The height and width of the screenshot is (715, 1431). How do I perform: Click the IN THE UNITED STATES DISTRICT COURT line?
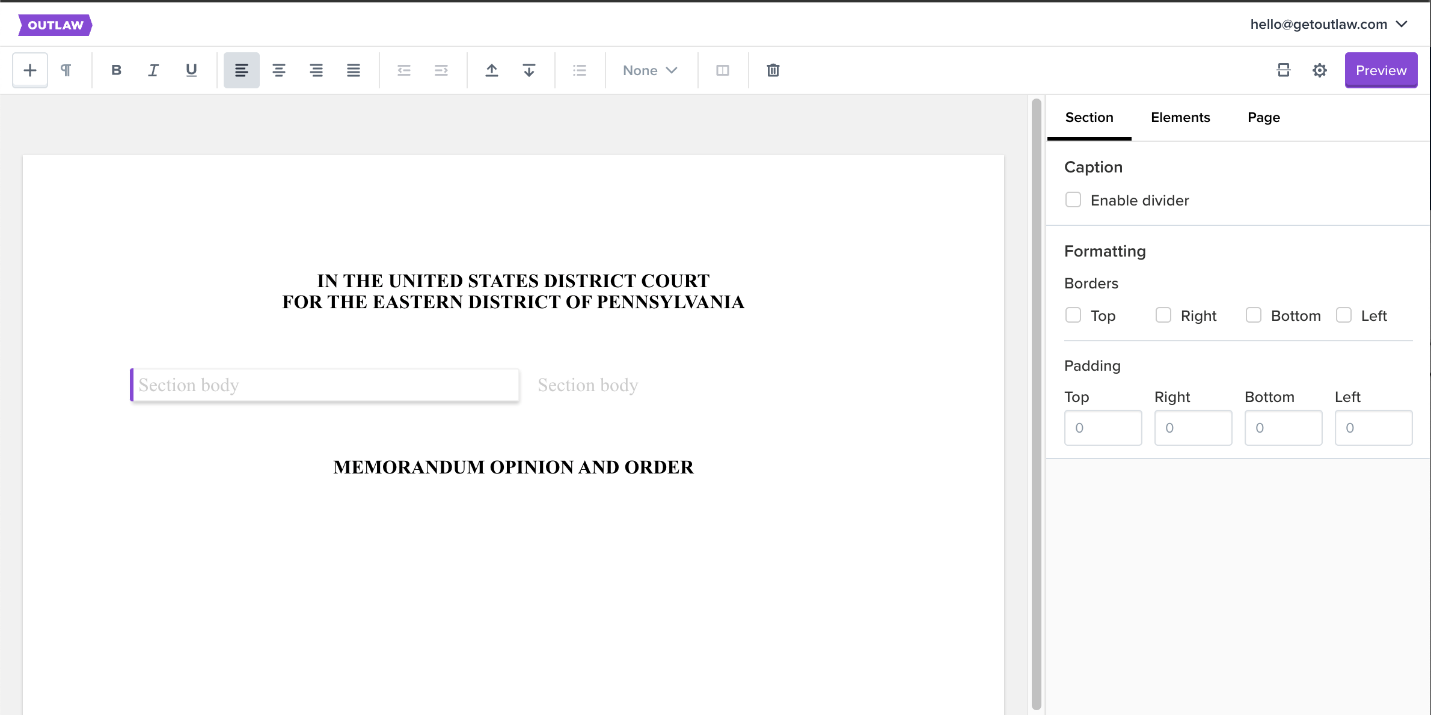click(513, 281)
